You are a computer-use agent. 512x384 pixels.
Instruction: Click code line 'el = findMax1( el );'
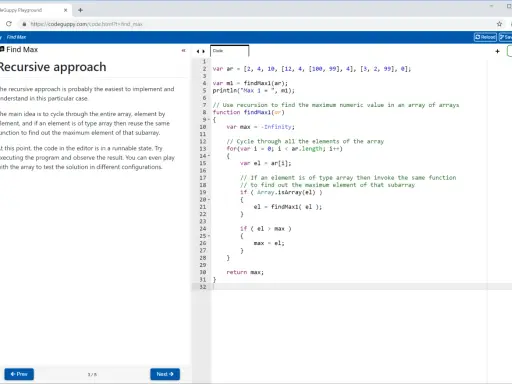tap(288, 207)
